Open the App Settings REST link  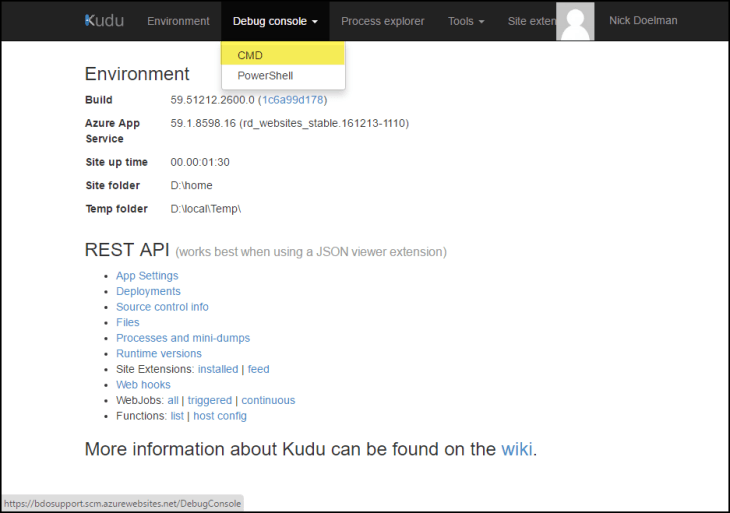[147, 276]
